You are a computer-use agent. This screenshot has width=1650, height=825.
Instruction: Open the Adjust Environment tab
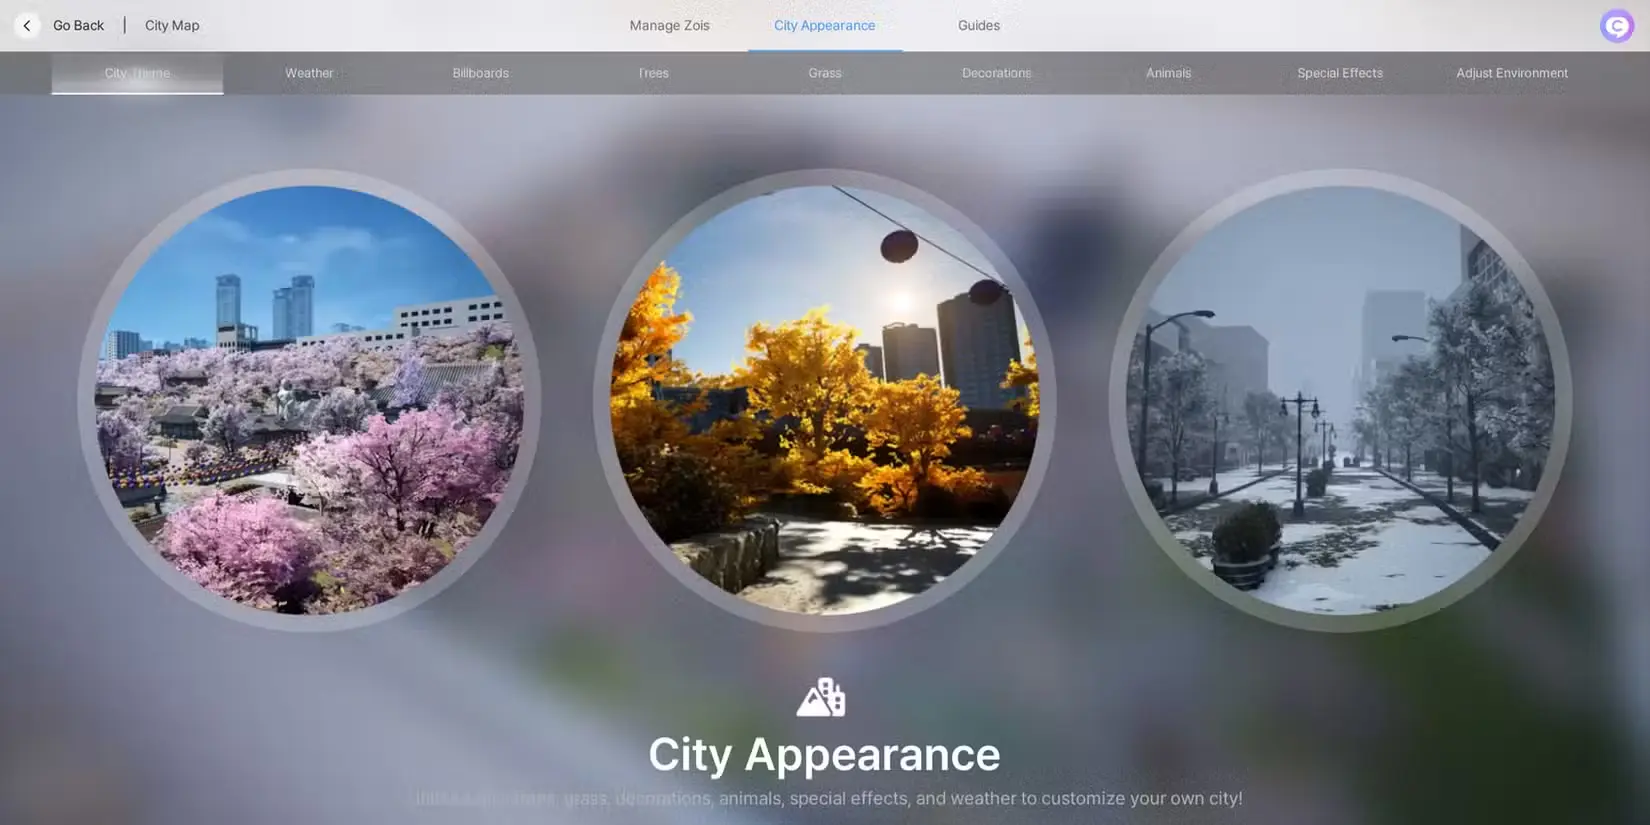tap(1511, 73)
